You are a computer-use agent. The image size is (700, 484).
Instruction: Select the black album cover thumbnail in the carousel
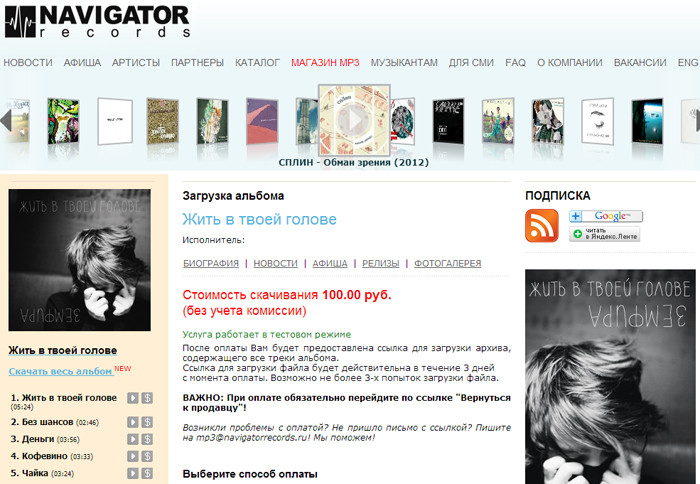coord(448,121)
